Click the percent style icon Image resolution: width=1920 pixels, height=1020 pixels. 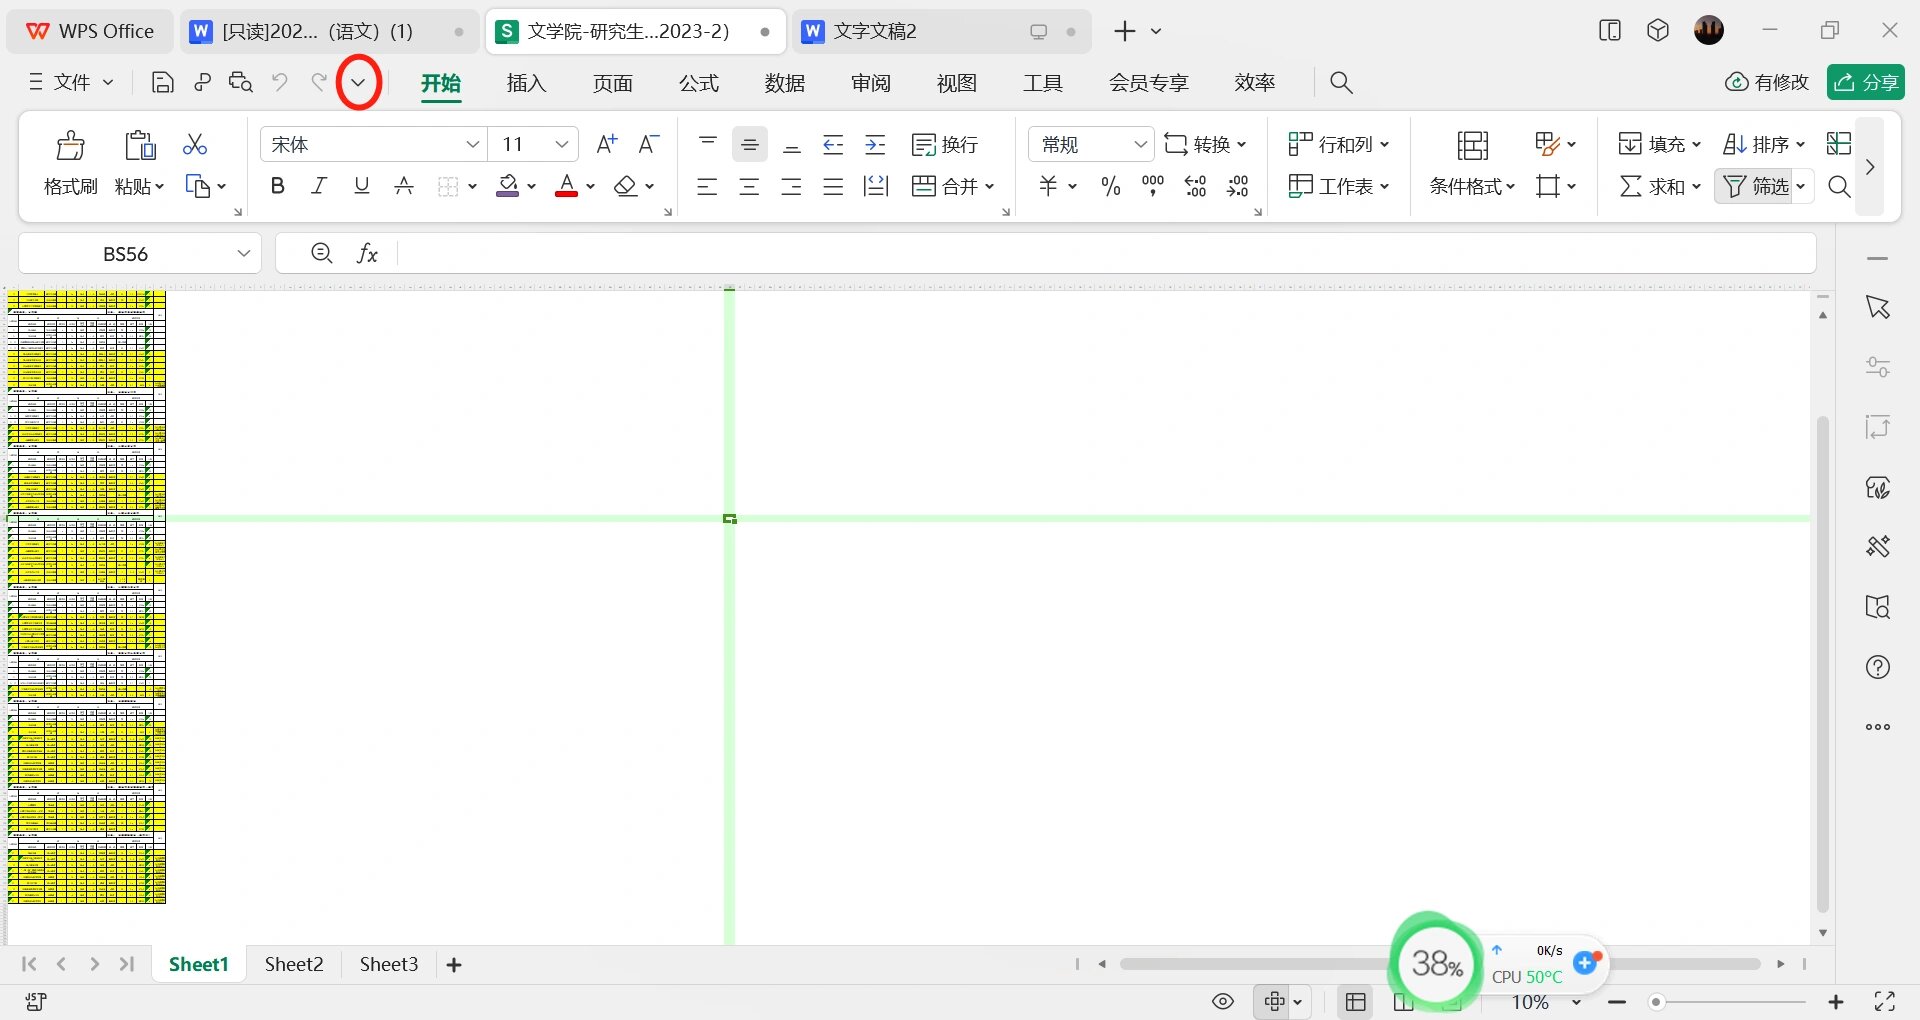[1110, 186]
